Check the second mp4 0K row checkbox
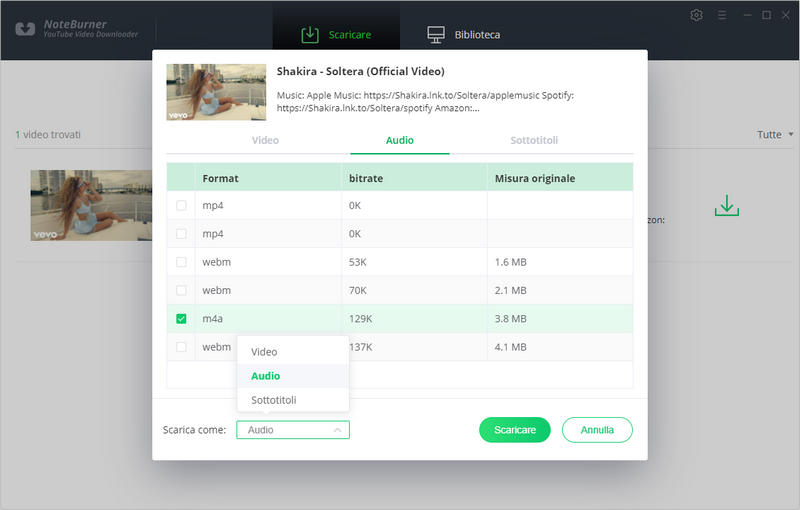Screen dimensions: 800x510 tap(181, 234)
